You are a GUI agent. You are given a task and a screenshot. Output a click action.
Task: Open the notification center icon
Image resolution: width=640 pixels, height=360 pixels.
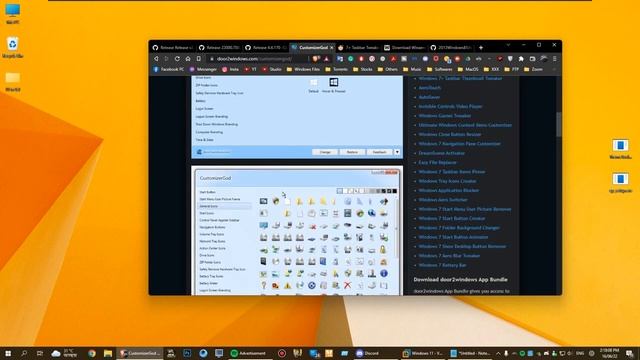point(630,353)
